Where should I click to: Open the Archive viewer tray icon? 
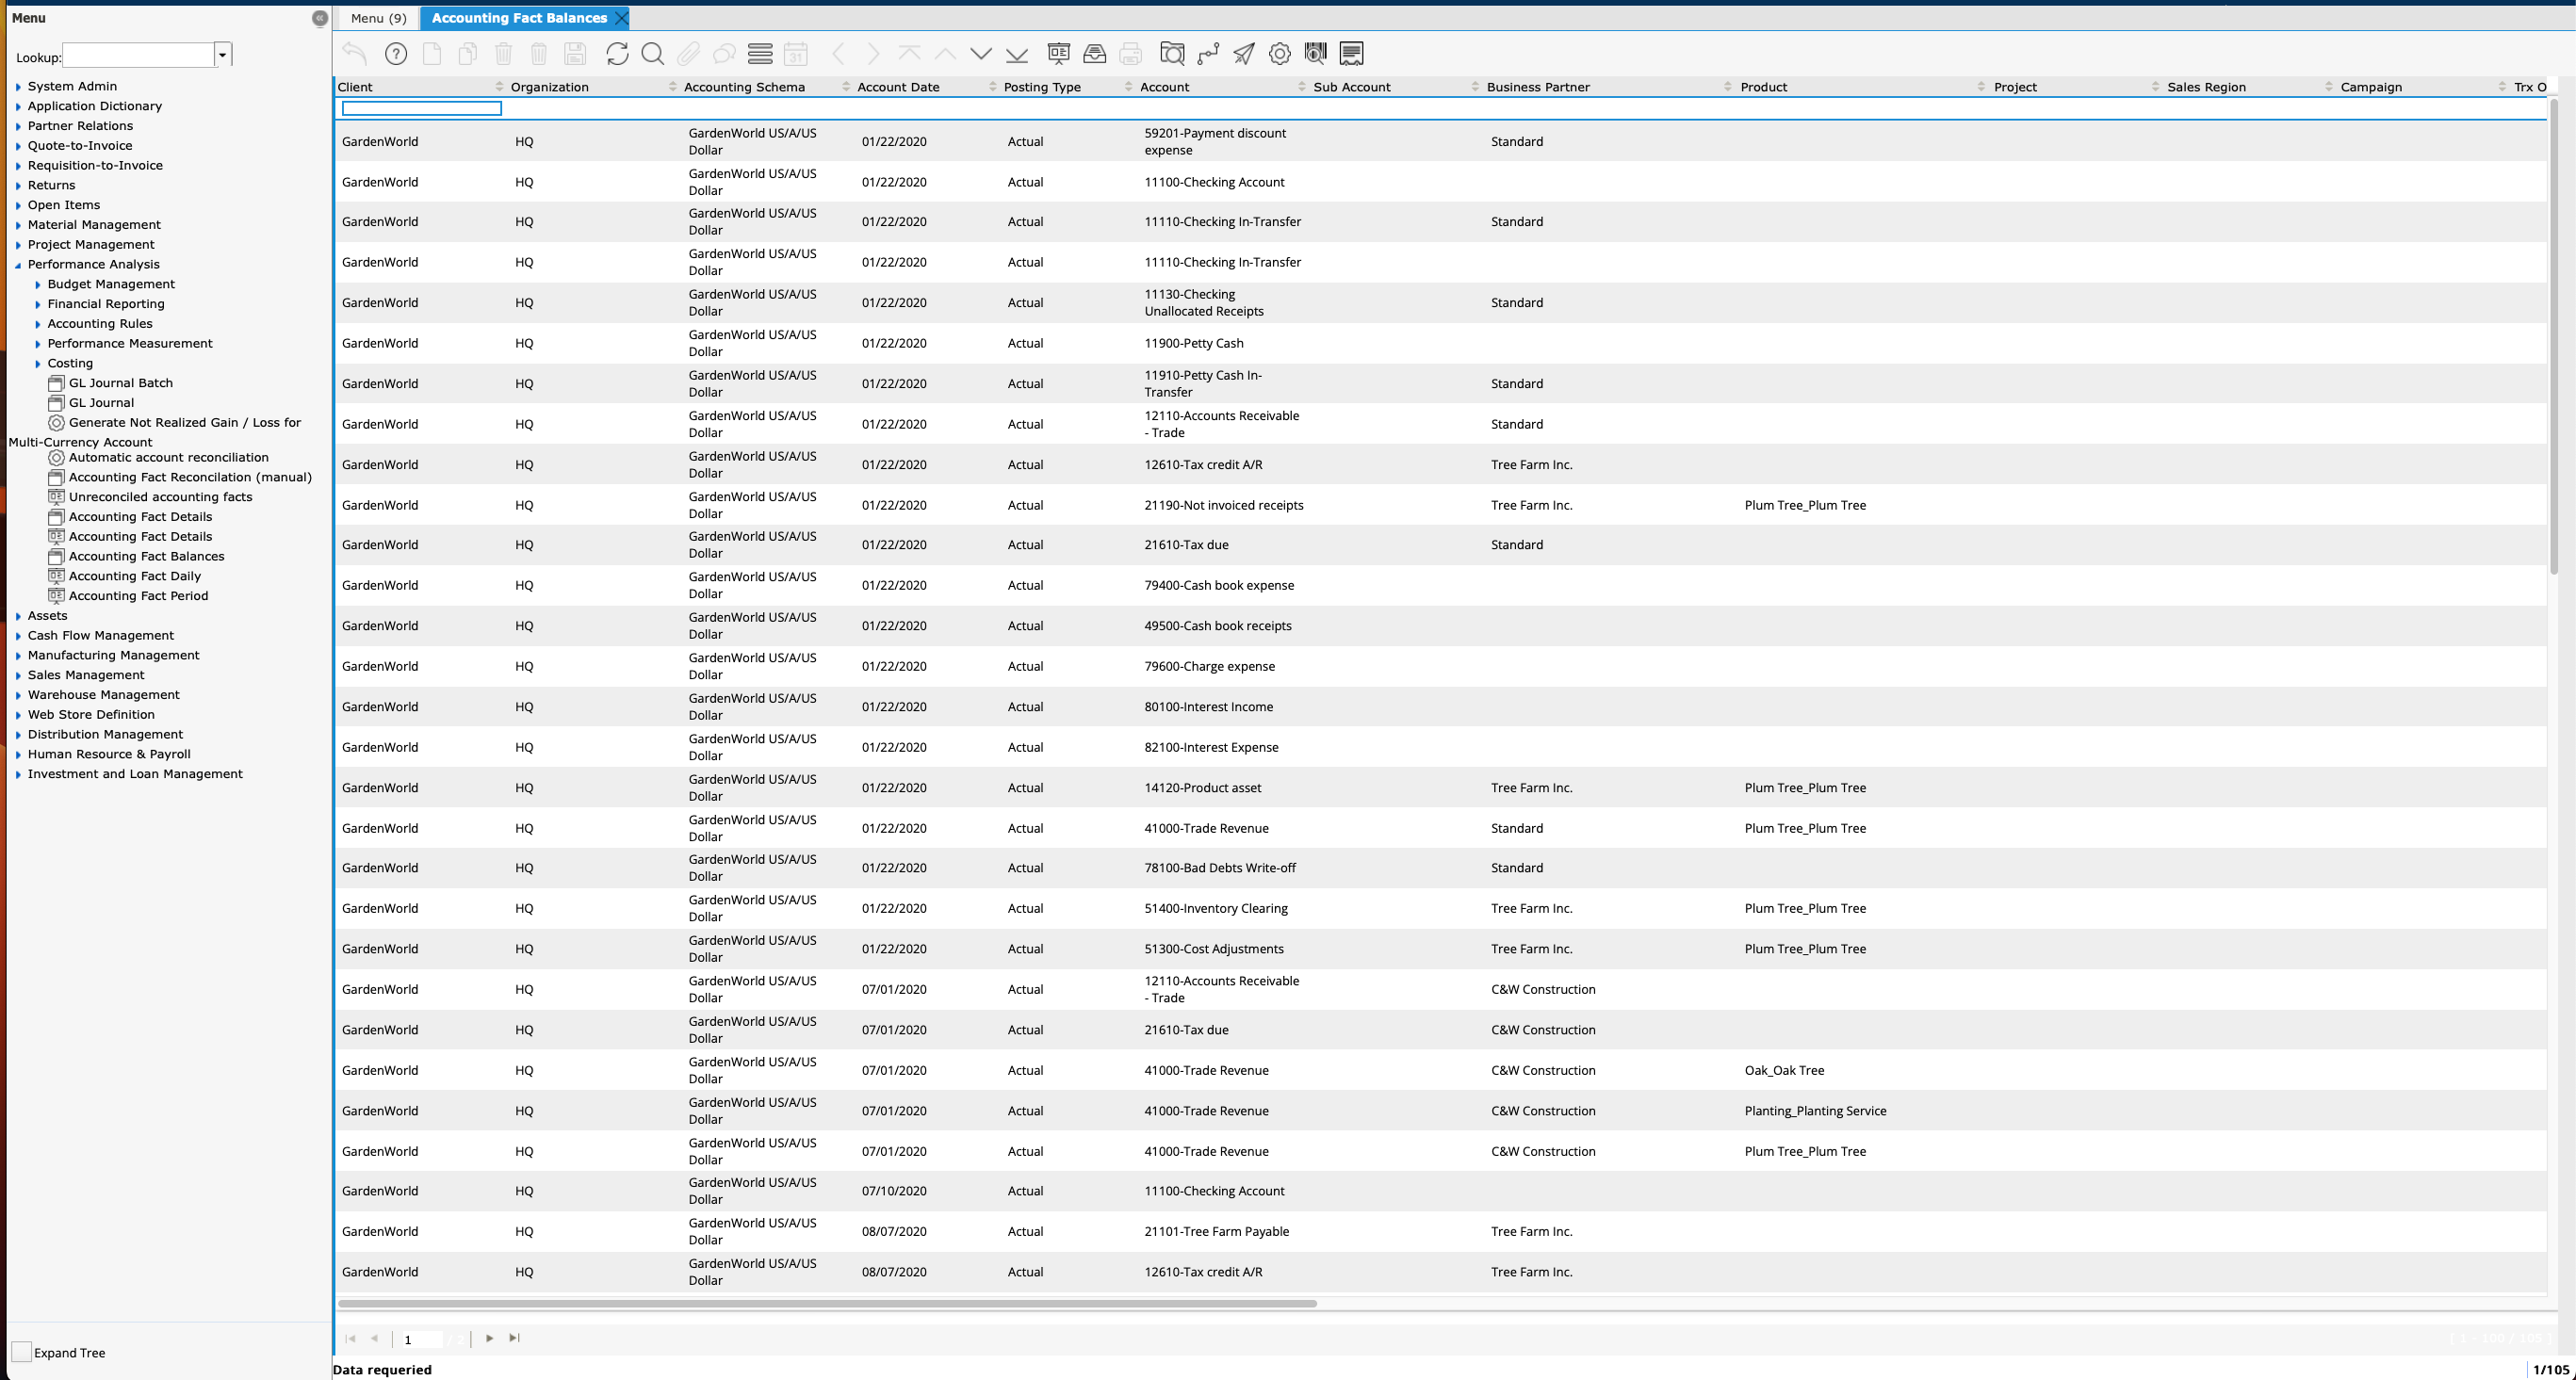point(1095,54)
